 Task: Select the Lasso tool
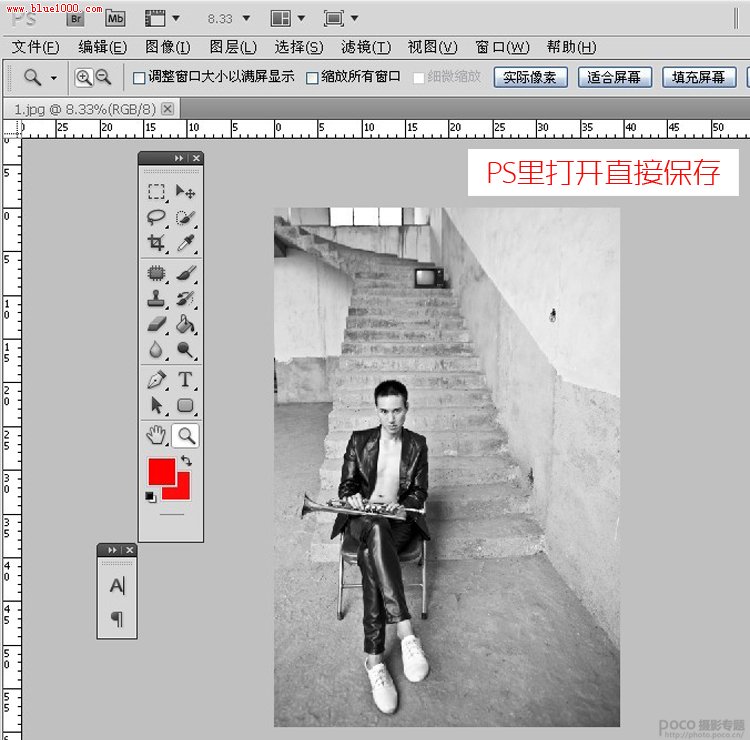[156, 218]
